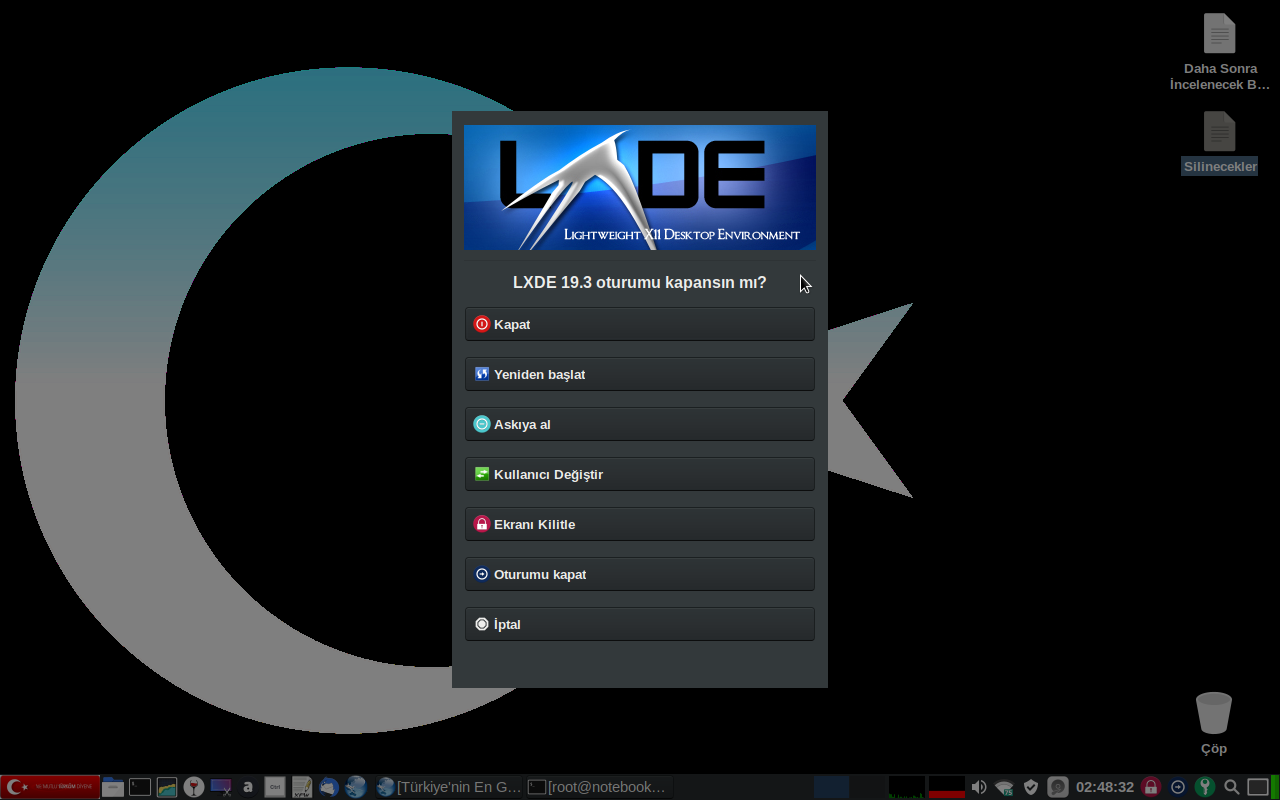Screen dimensions: 1280x800
Task: Switch to Türkiye'nin En G… window
Action: (x=449, y=787)
